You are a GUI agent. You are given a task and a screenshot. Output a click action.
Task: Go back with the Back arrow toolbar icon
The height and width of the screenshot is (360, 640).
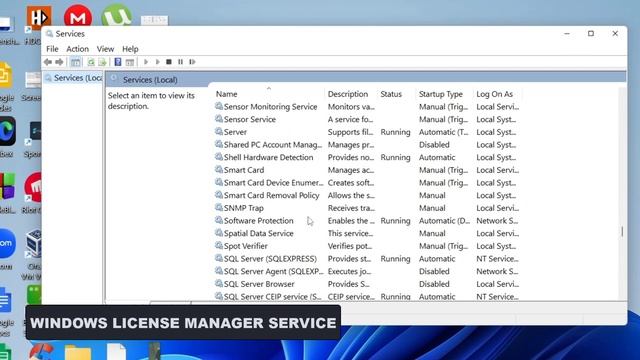48,62
